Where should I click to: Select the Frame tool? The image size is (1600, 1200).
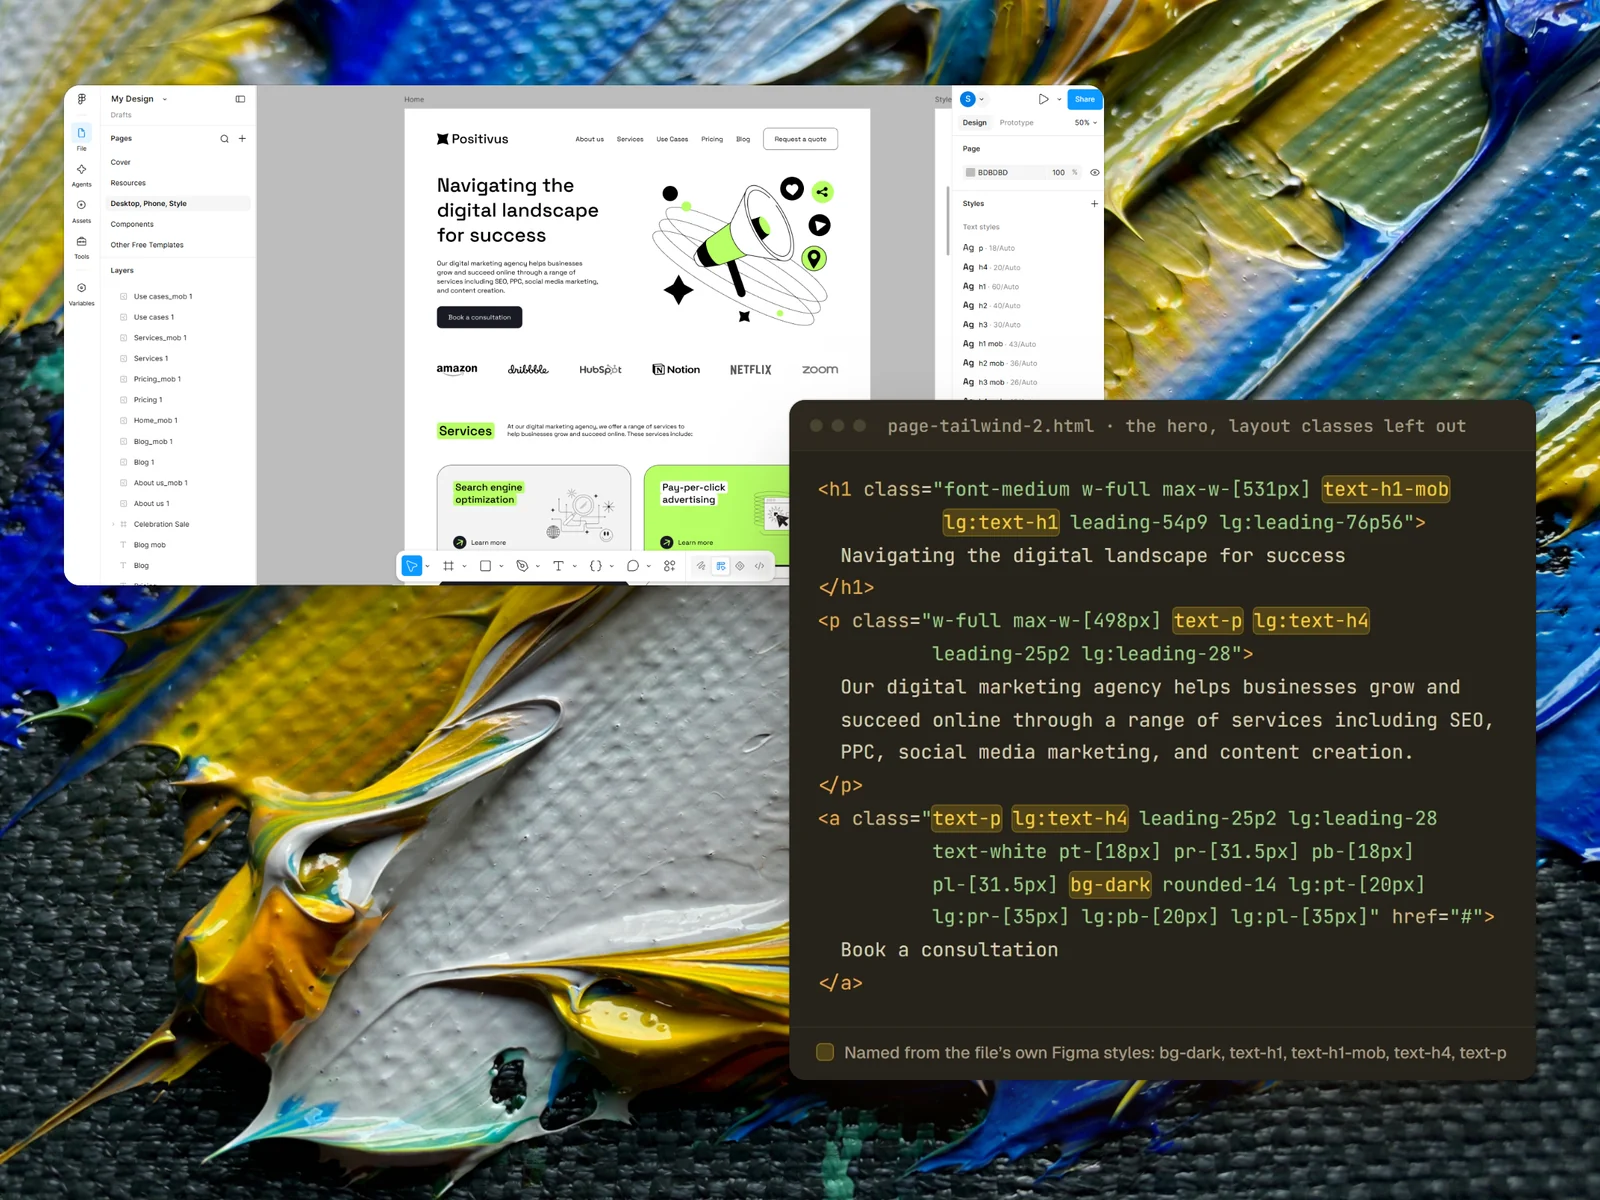(x=448, y=566)
